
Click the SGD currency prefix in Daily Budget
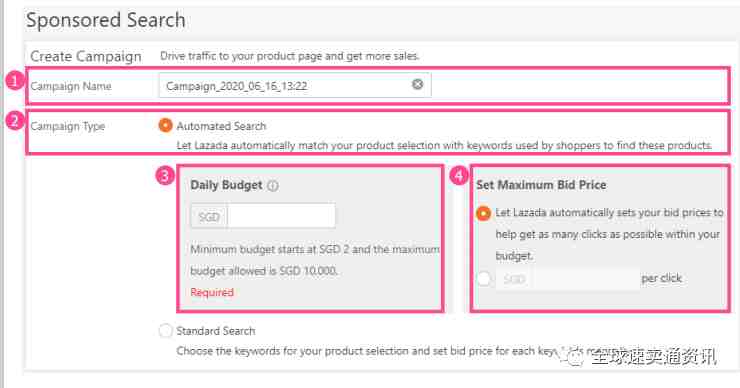pyautogui.click(x=209, y=217)
